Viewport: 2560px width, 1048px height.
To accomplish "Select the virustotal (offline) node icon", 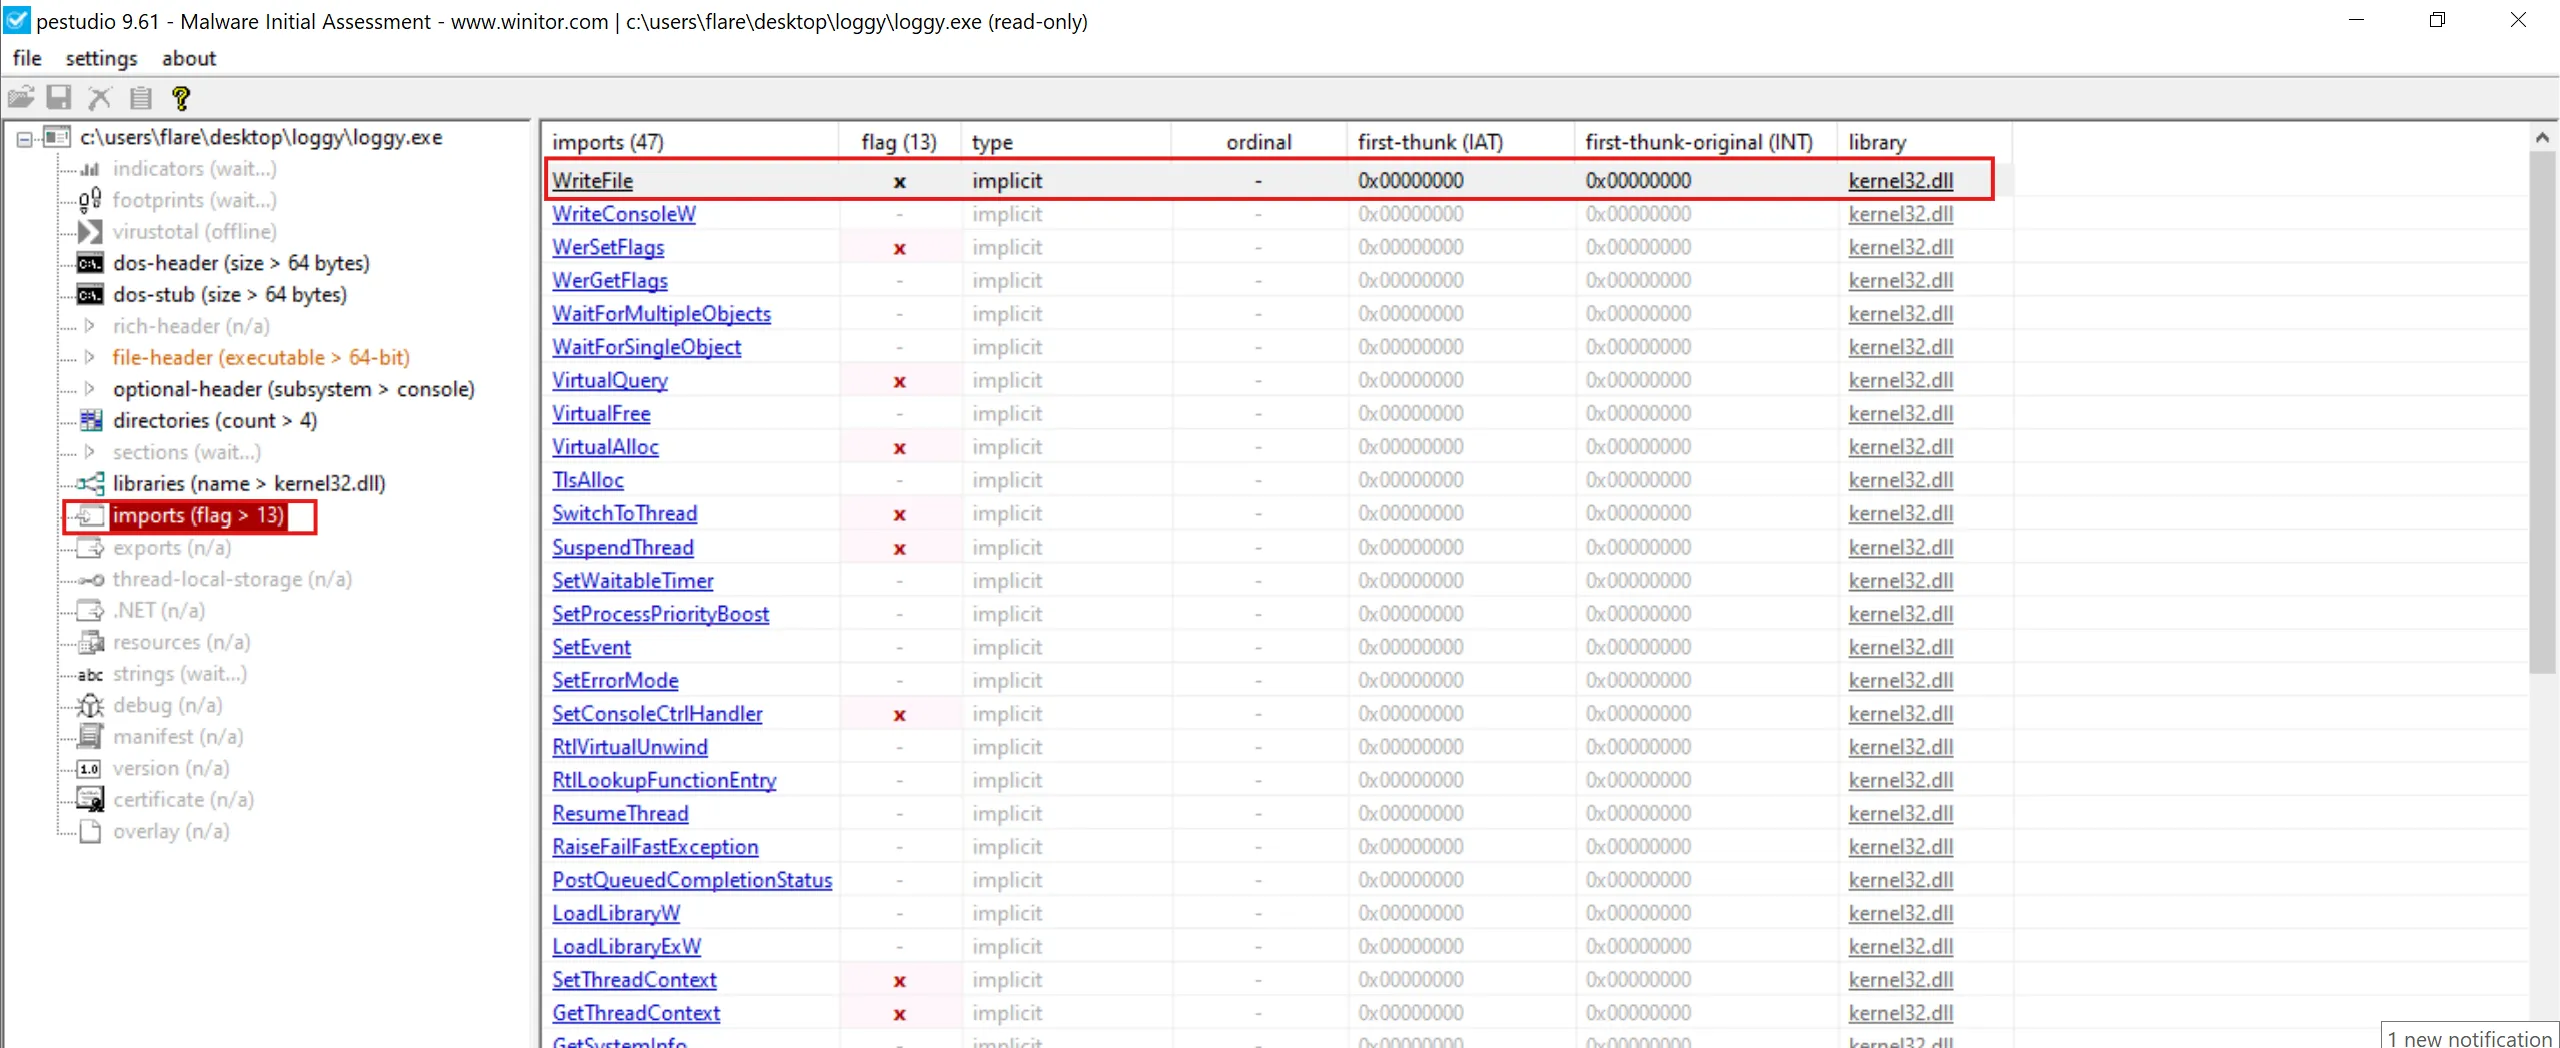I will click(x=90, y=232).
